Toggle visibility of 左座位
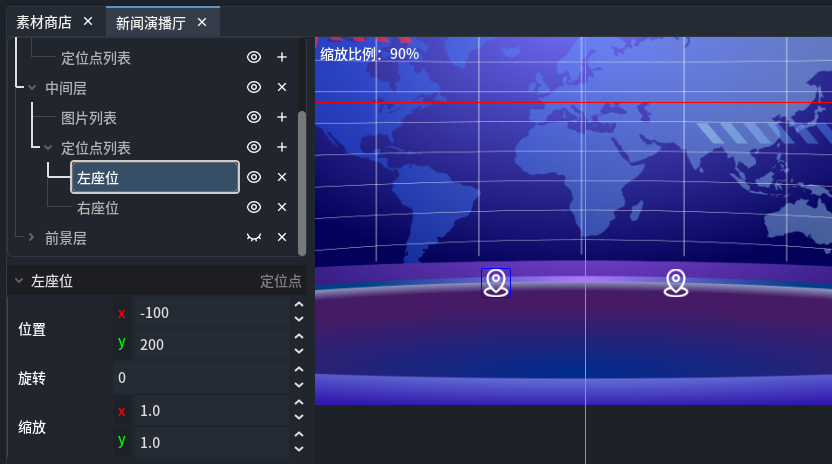Image resolution: width=832 pixels, height=464 pixels. coord(254,177)
